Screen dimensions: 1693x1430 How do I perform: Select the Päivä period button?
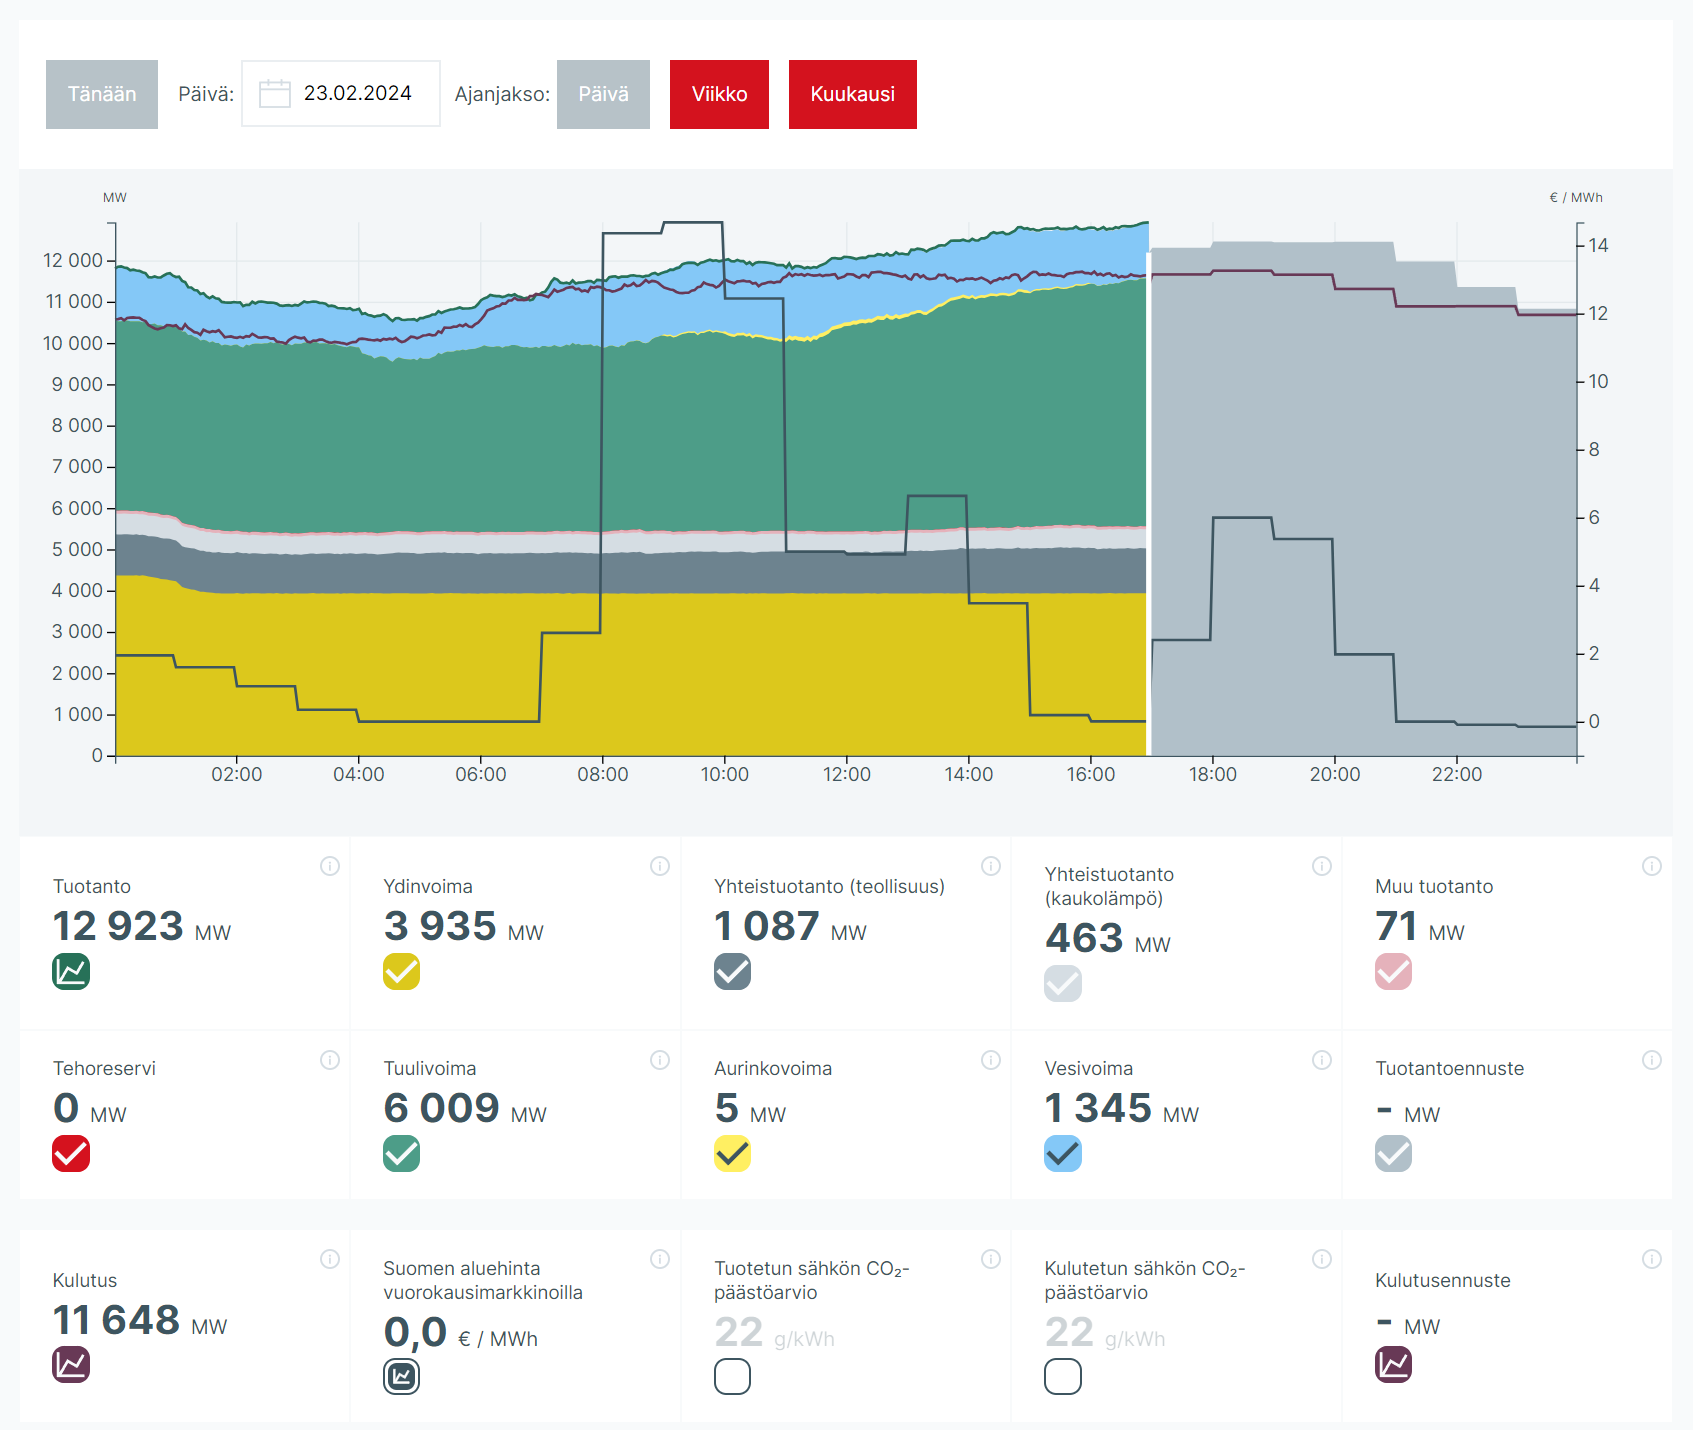(x=603, y=94)
